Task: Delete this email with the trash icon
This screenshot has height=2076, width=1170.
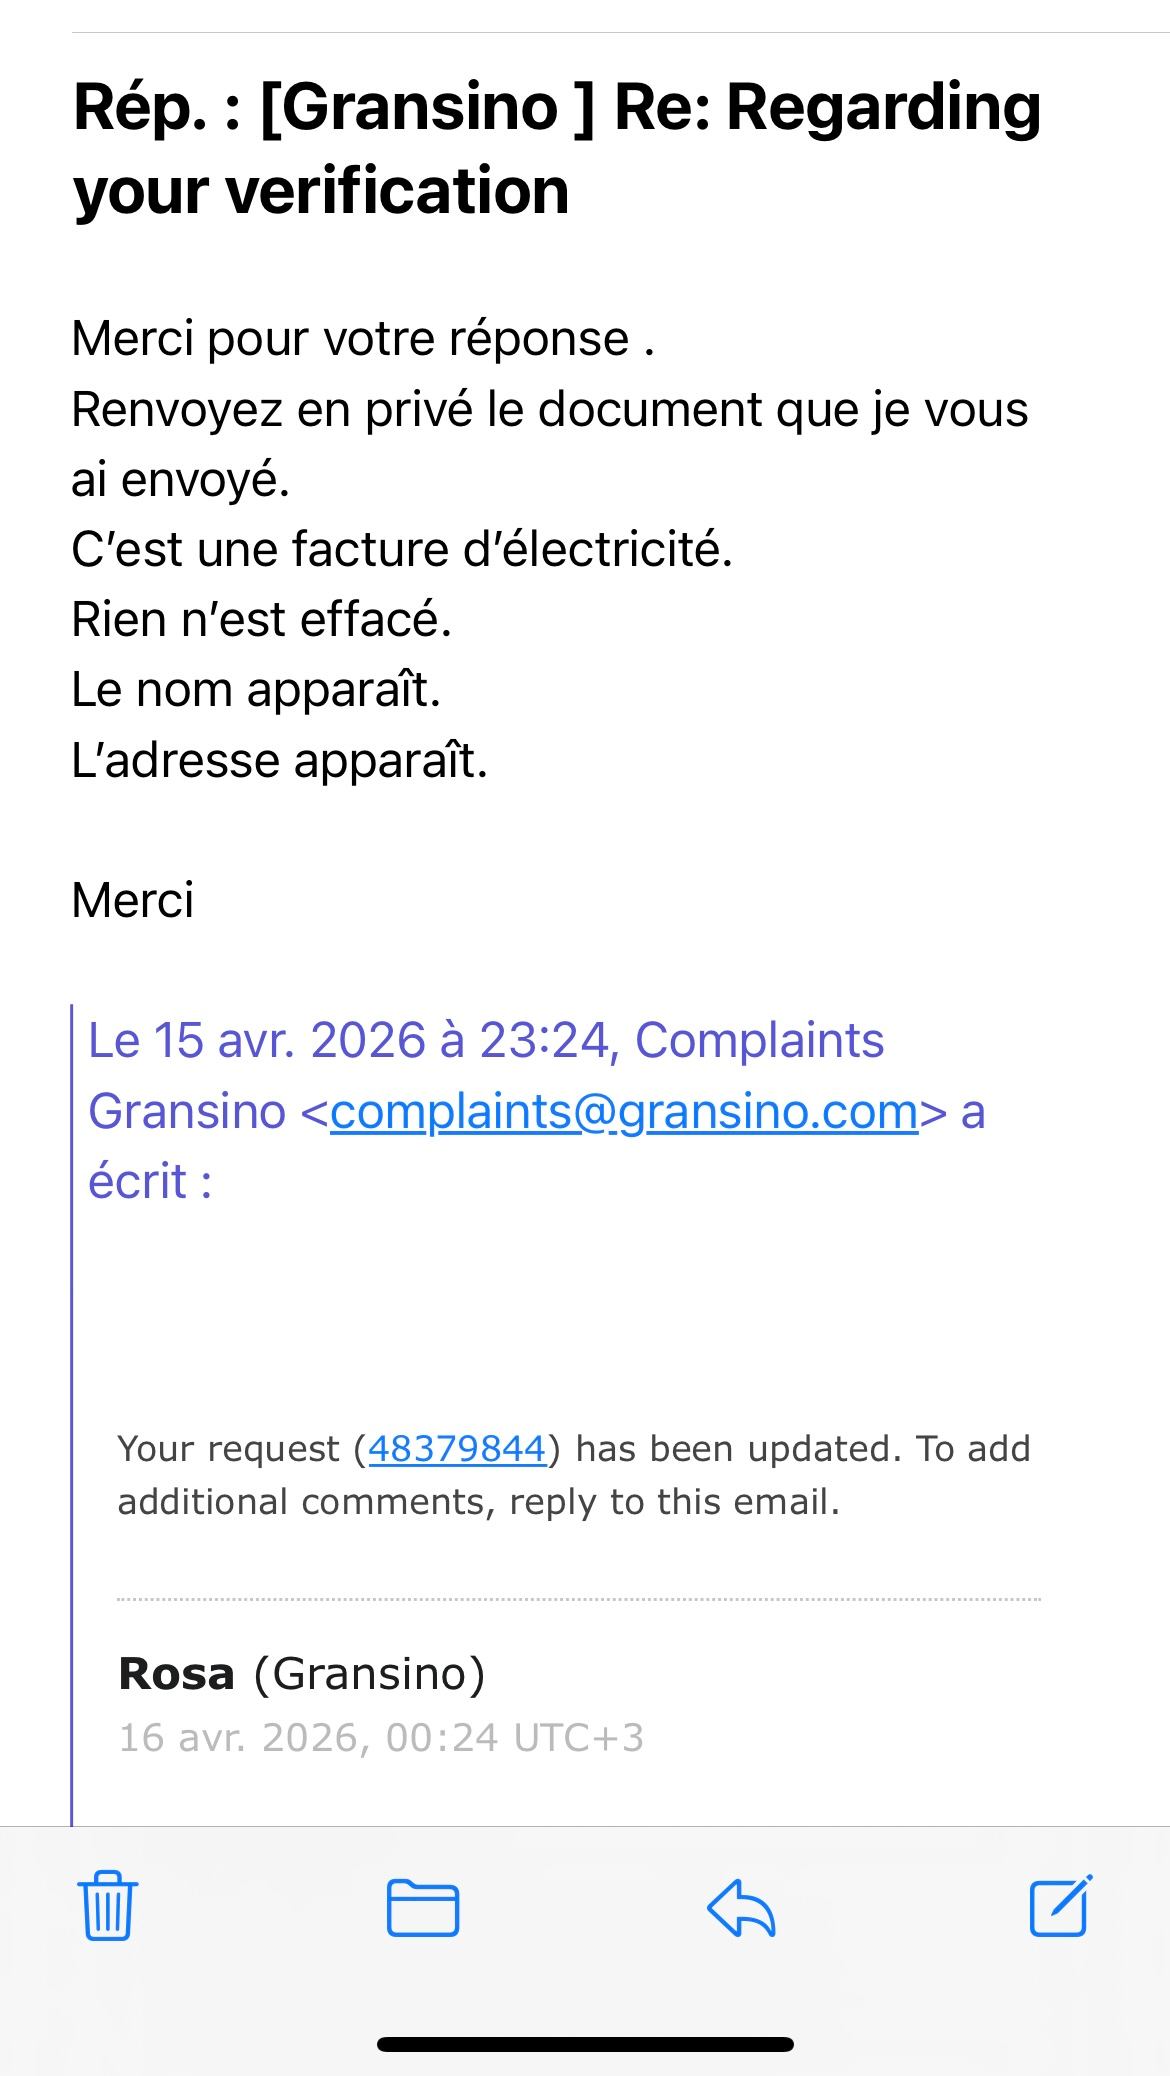Action: click(x=107, y=1905)
